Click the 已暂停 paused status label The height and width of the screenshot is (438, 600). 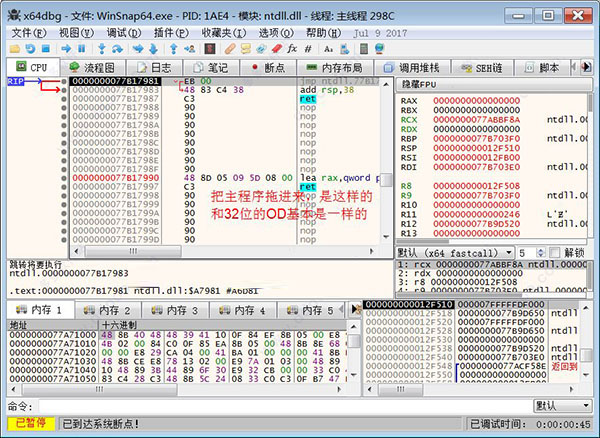[x=31, y=424]
